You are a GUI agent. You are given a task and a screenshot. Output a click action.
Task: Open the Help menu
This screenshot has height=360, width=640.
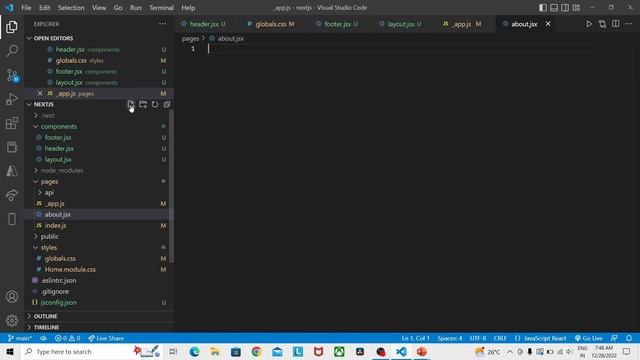188,8
